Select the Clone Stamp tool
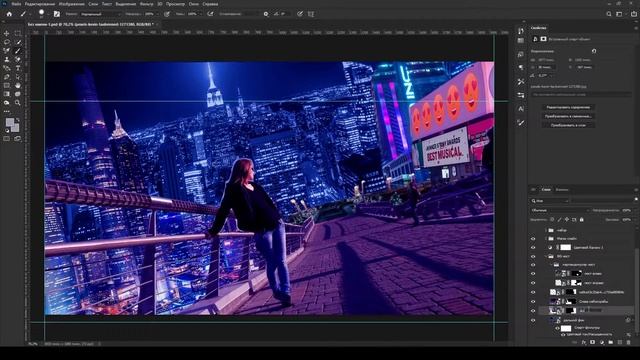Image resolution: width=640 pixels, height=360 pixels. [7, 59]
